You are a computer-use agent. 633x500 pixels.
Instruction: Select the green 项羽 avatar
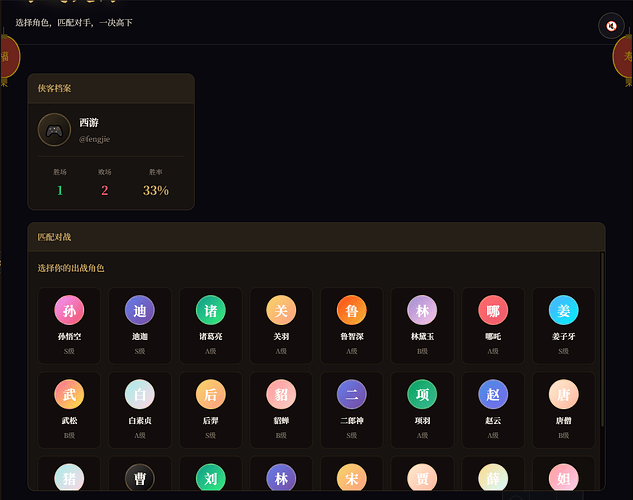coord(422,394)
